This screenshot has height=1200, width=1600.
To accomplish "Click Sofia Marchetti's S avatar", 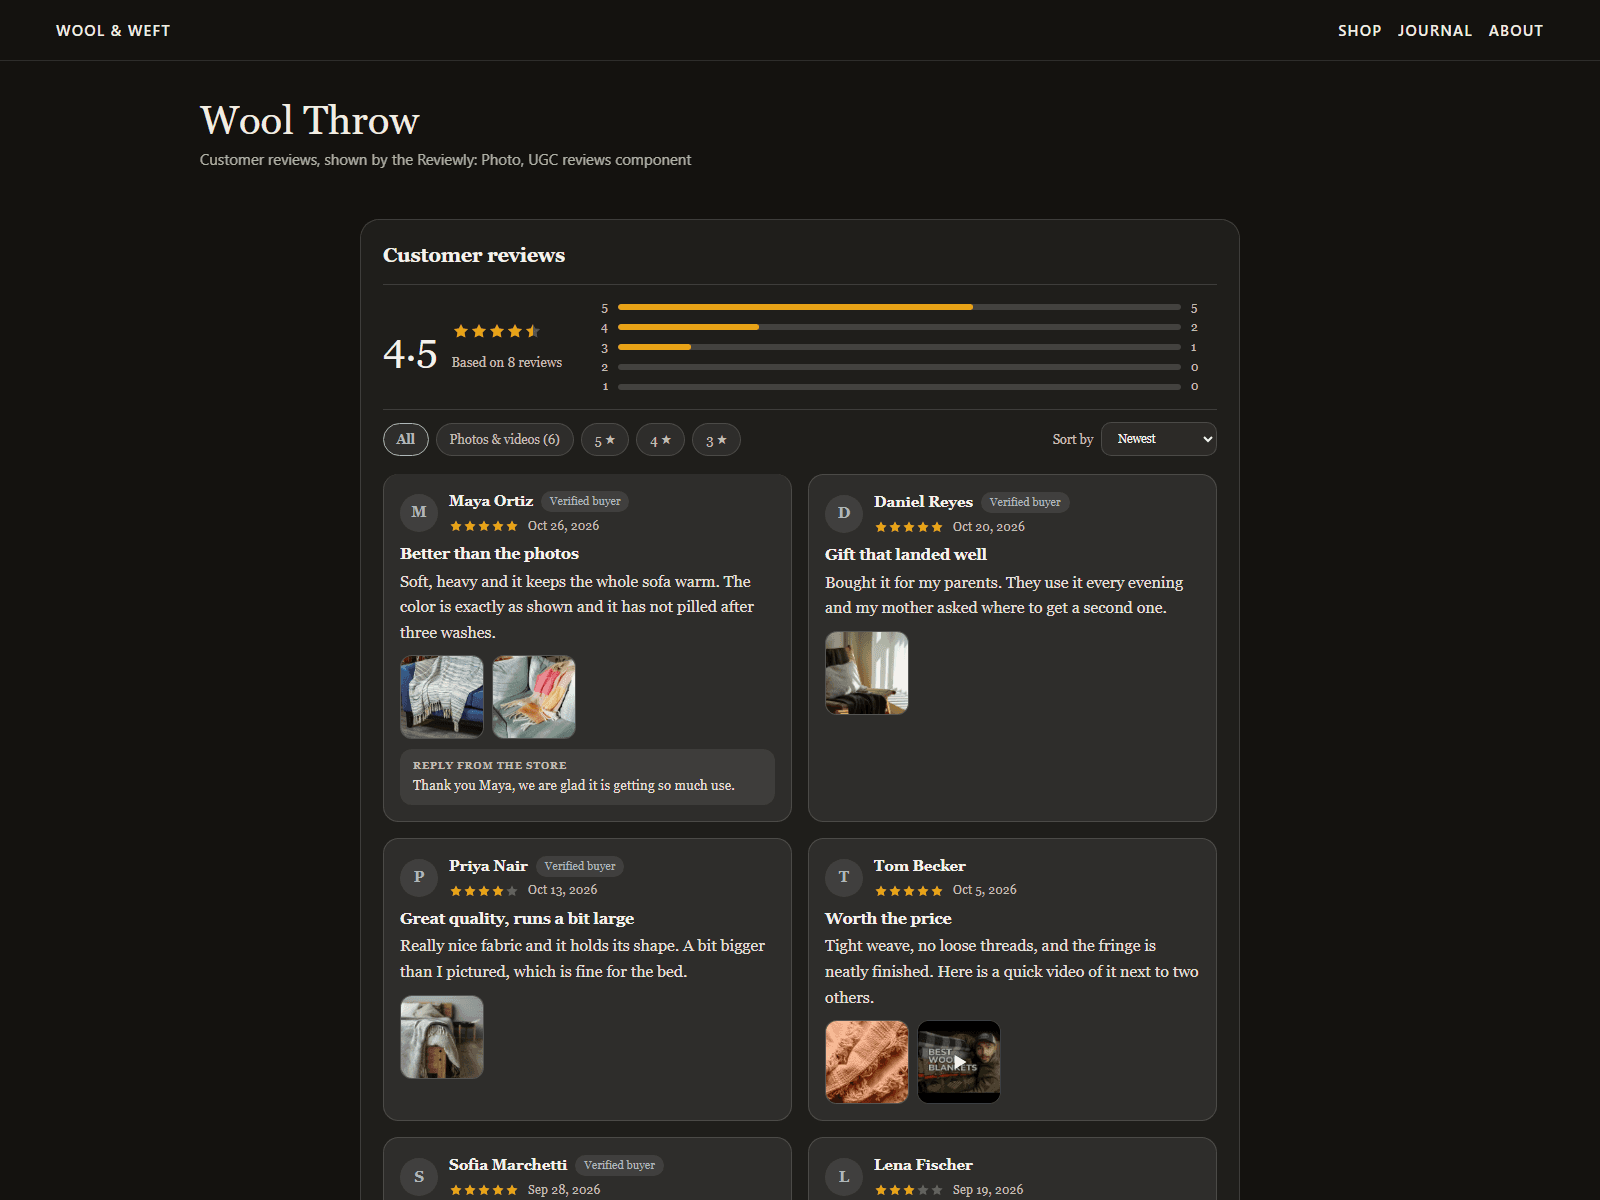I will [419, 1176].
